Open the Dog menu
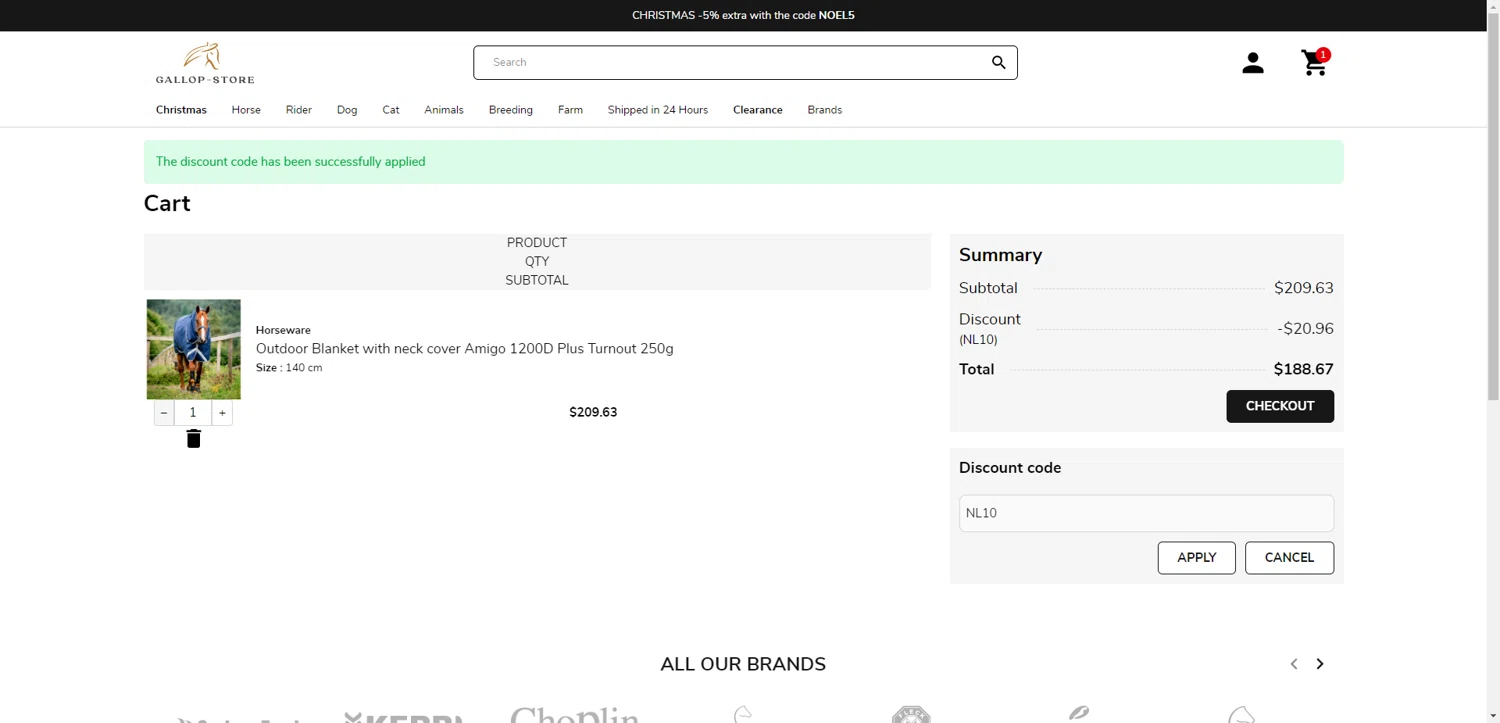 click(347, 110)
